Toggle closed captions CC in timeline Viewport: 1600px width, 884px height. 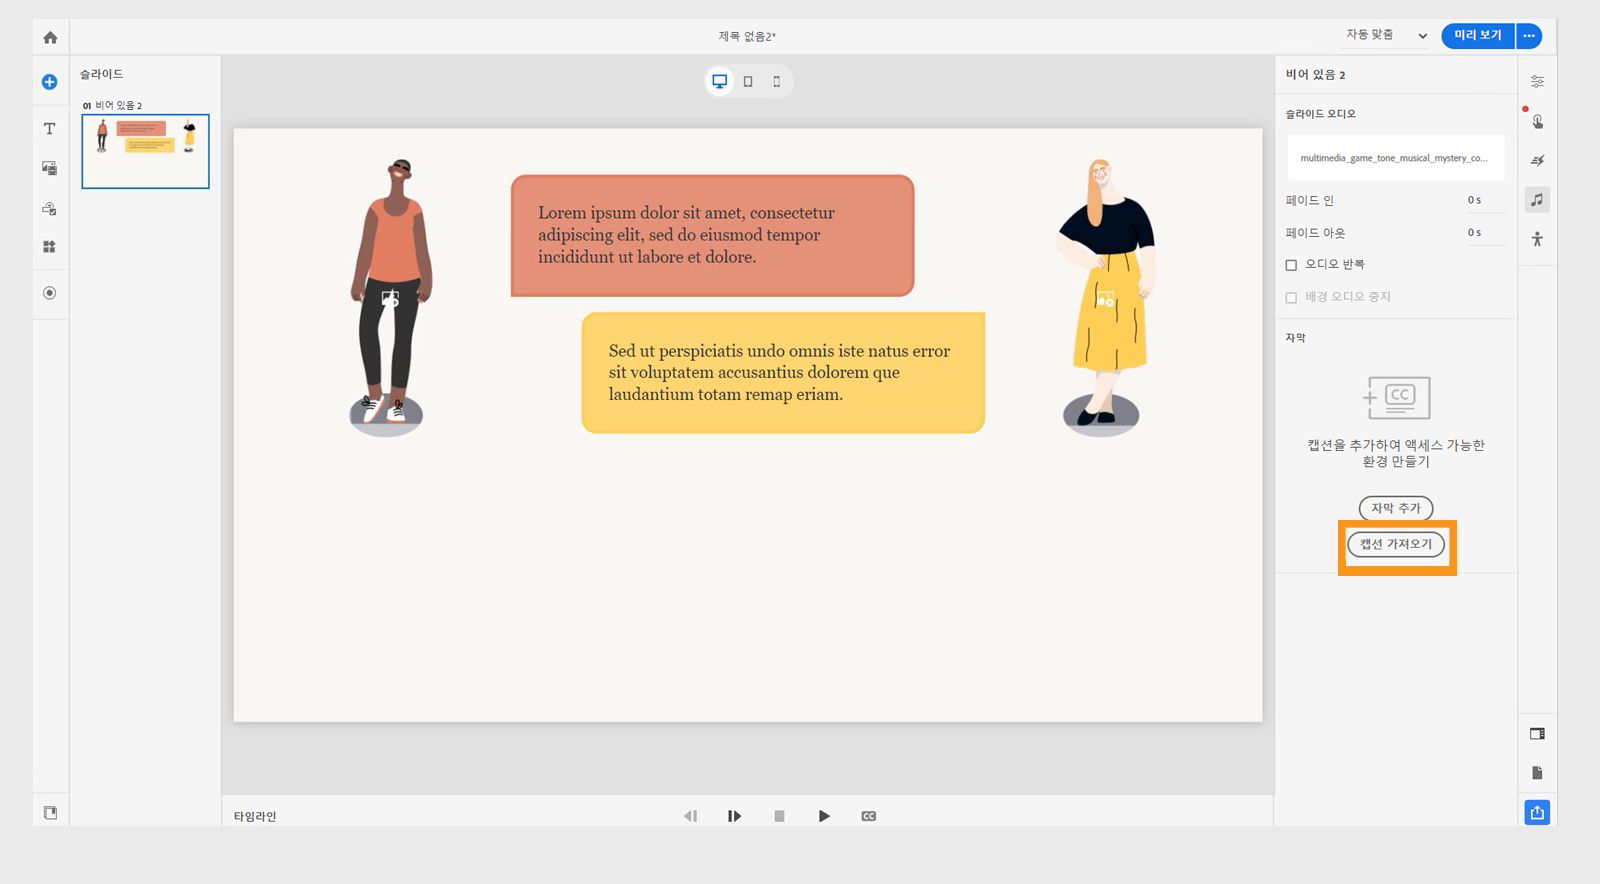coord(869,816)
